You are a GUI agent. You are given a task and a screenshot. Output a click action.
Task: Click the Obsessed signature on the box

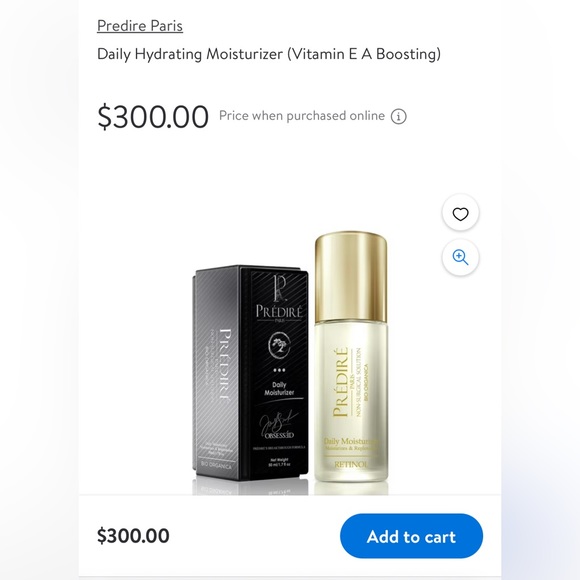[x=278, y=426]
